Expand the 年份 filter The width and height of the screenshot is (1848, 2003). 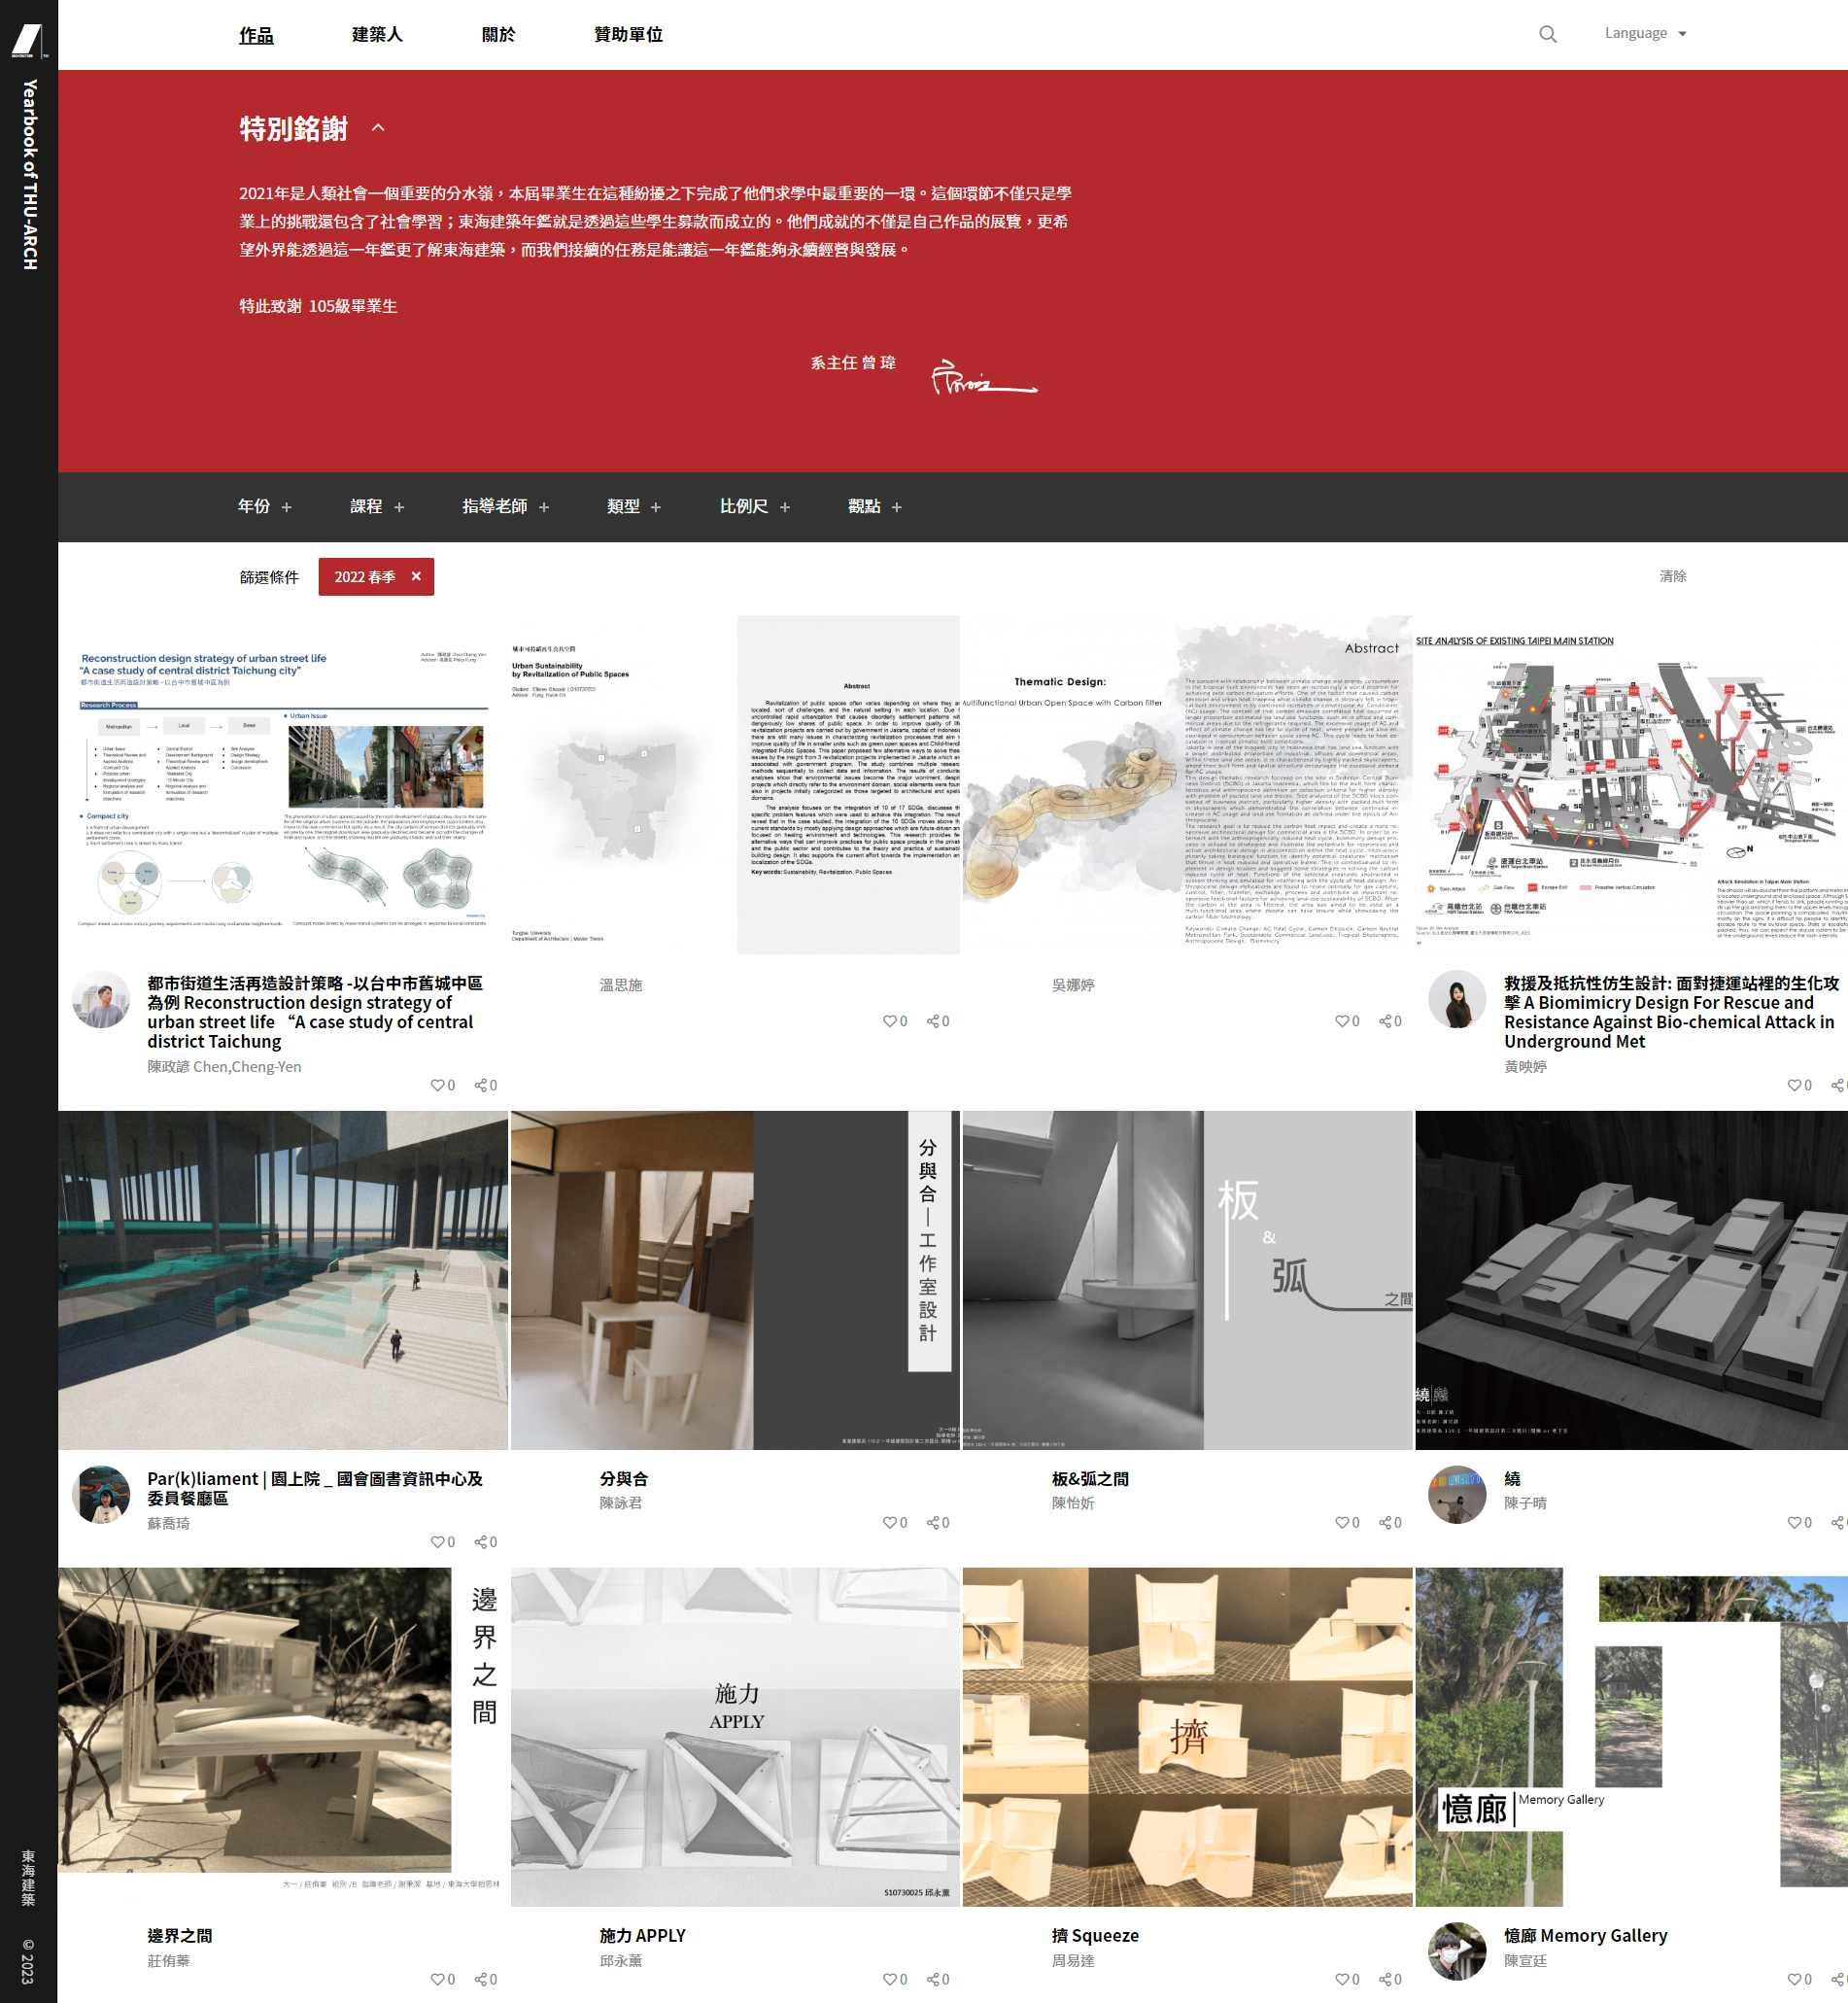[x=264, y=507]
